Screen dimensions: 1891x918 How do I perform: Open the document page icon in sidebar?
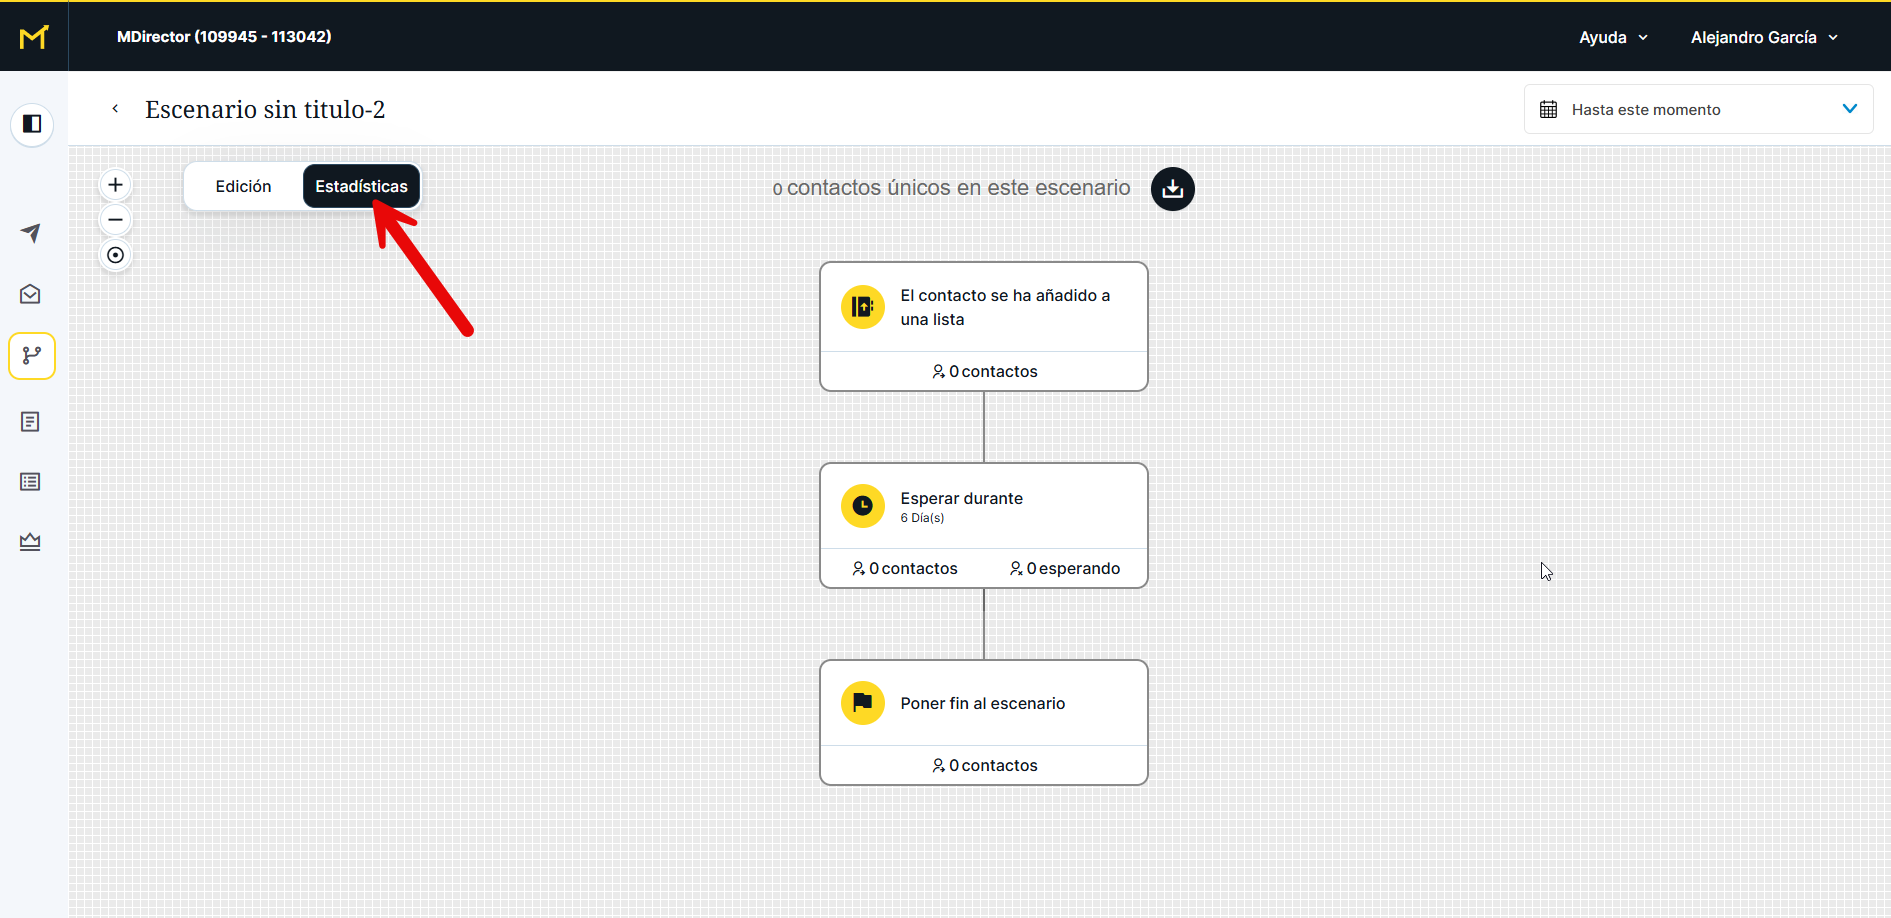(31, 422)
